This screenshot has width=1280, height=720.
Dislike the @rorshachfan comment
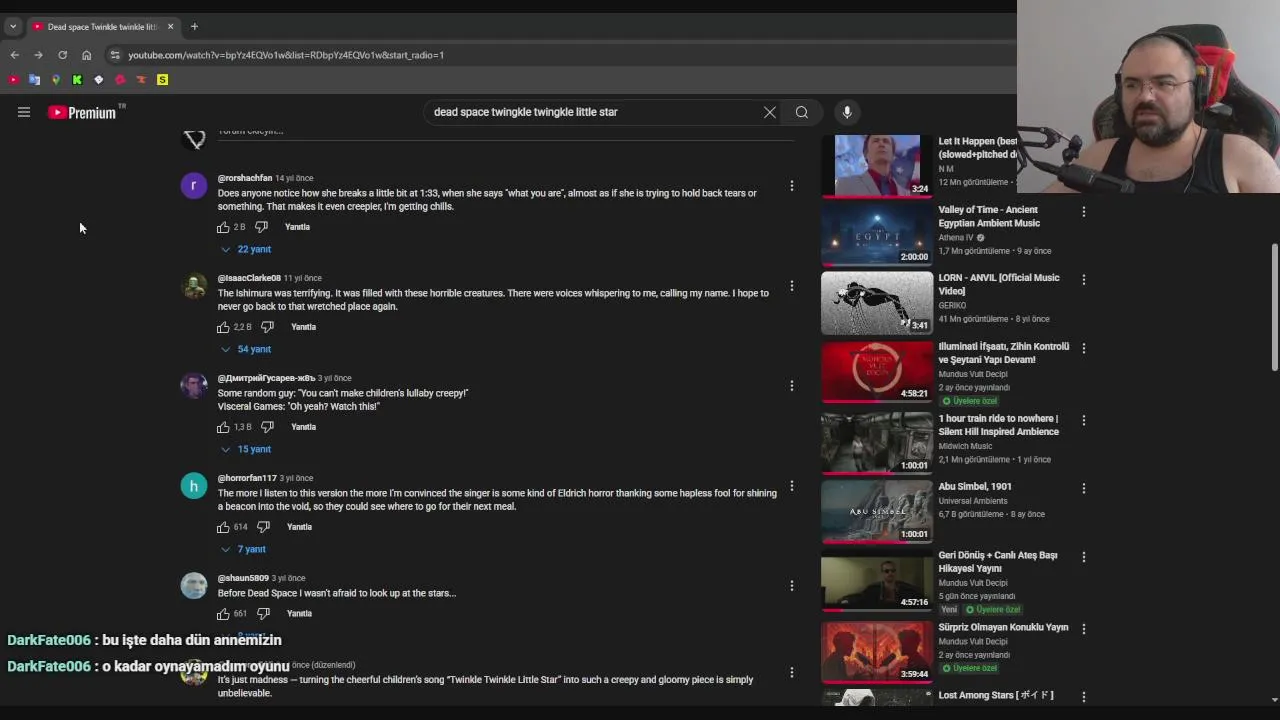coord(261,227)
